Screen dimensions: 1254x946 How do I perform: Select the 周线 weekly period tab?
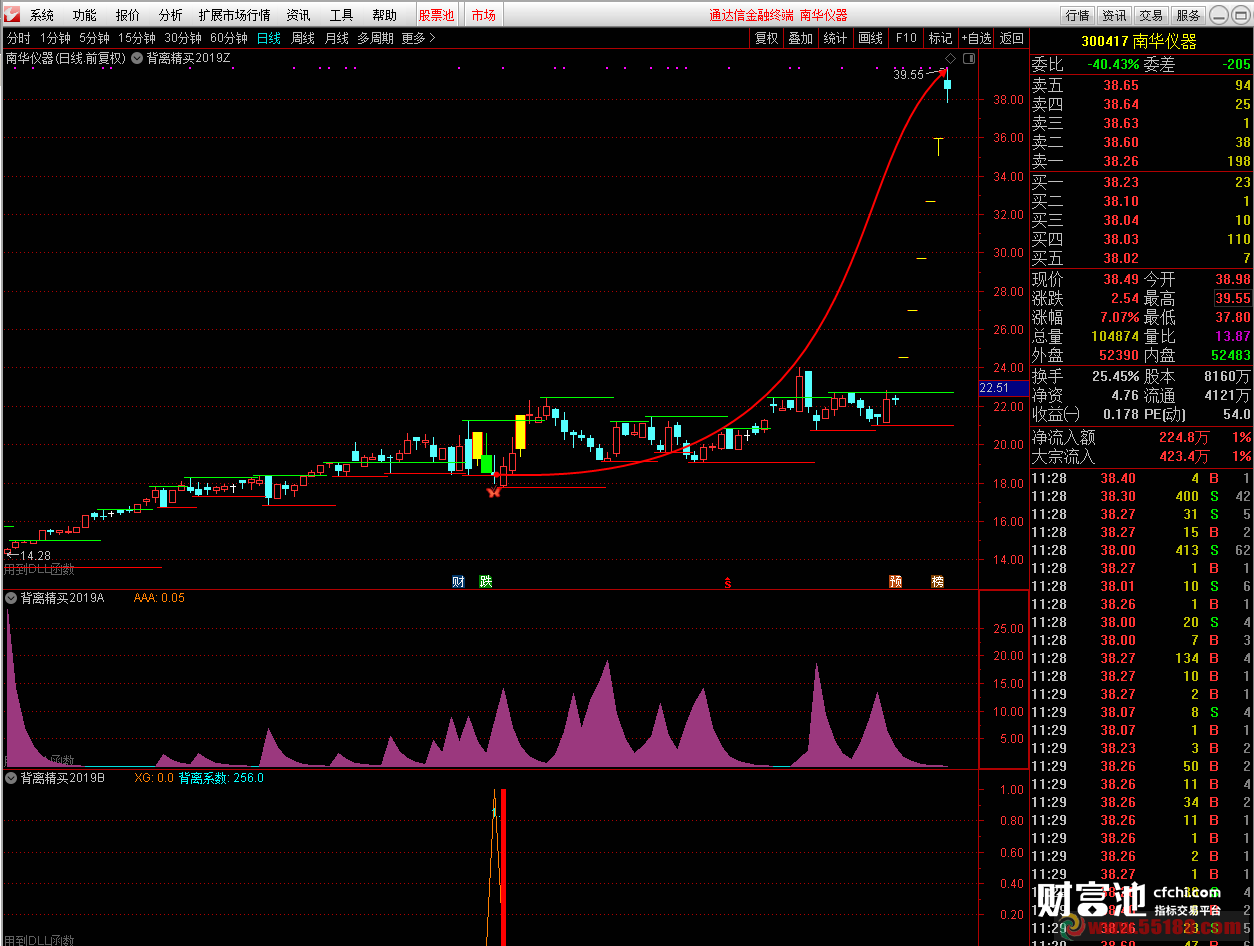[x=303, y=38]
